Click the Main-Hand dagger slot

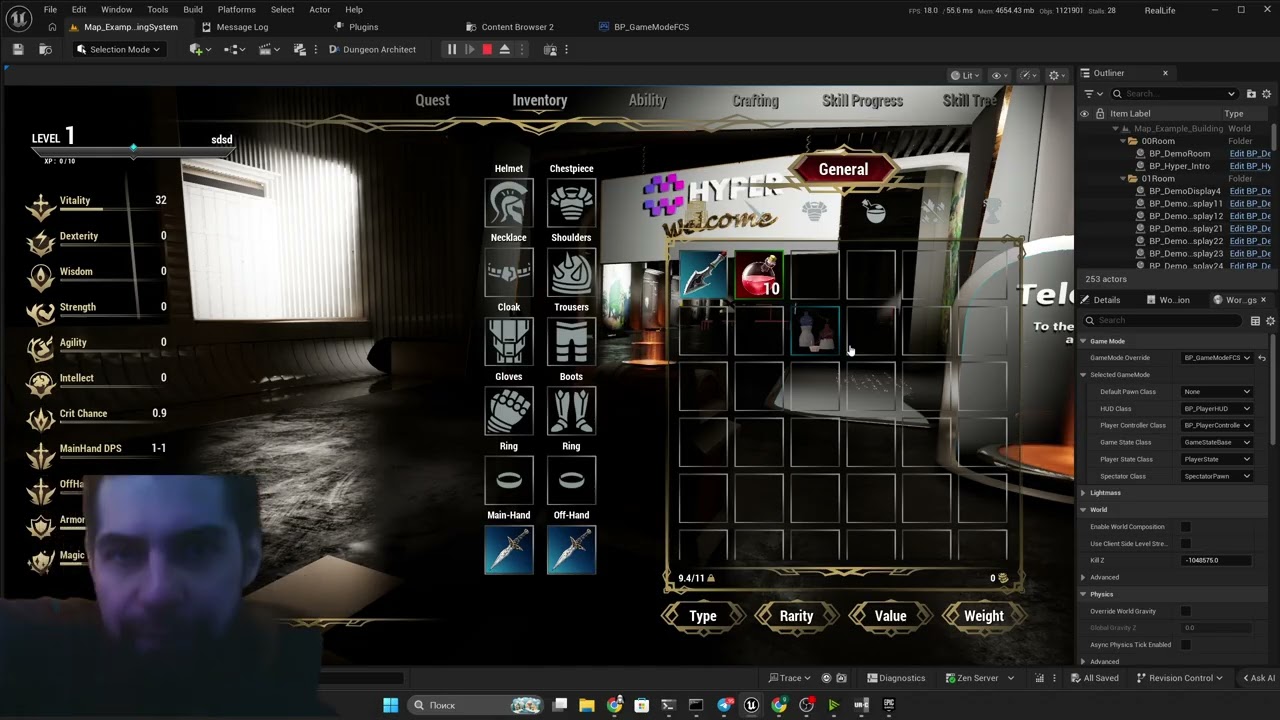(x=509, y=550)
